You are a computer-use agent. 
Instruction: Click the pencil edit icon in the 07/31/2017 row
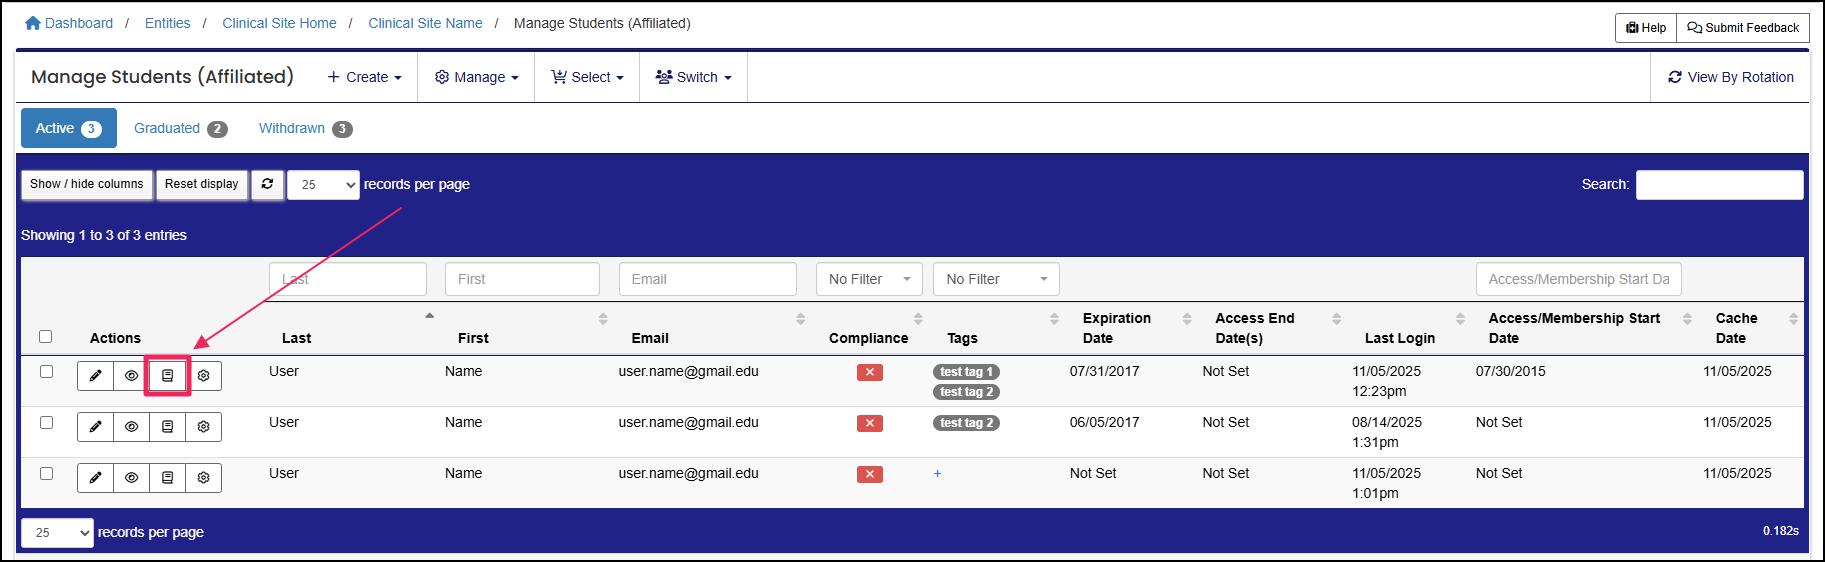[x=96, y=376]
